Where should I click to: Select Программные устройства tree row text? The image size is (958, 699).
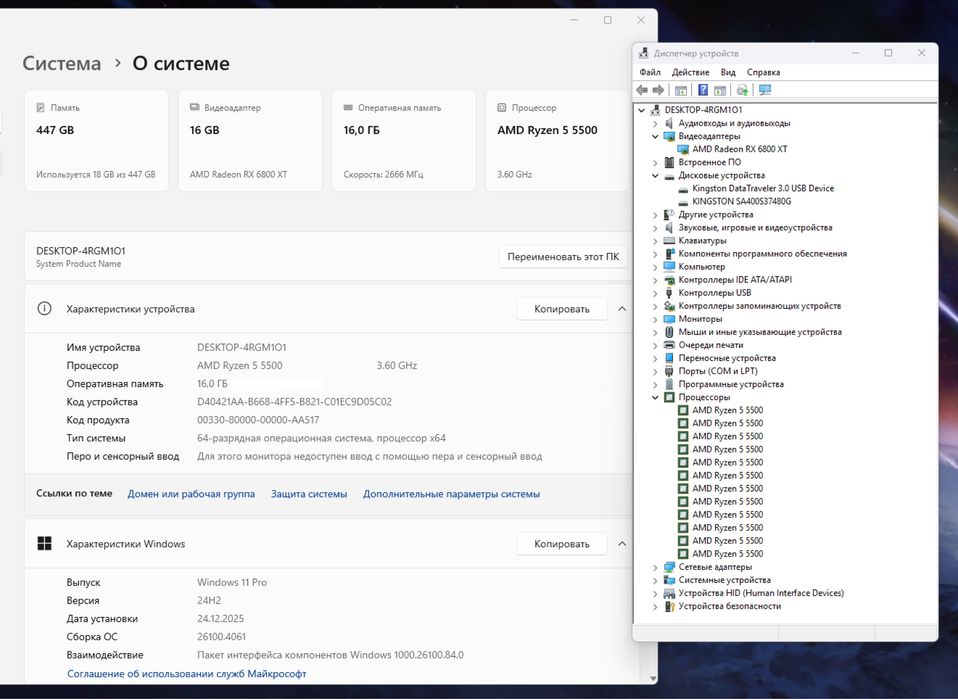[731, 384]
